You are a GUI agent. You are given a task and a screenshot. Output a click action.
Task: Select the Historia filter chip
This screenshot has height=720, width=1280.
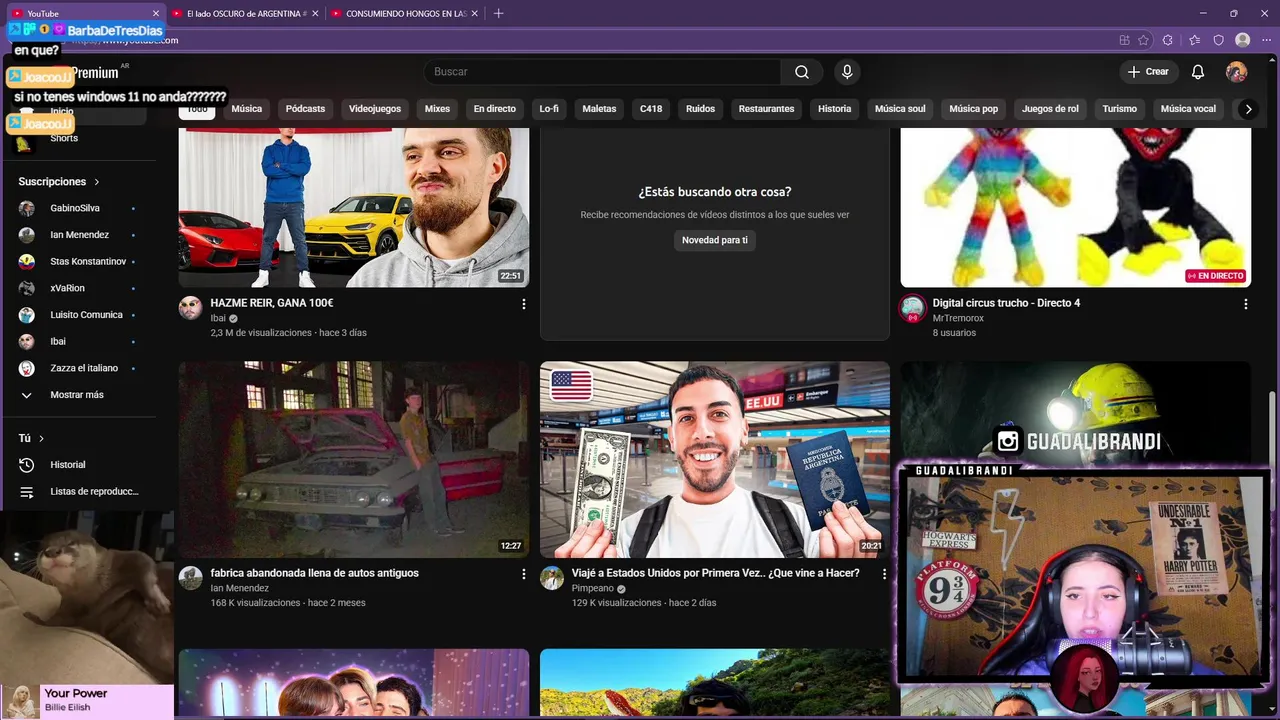[834, 109]
